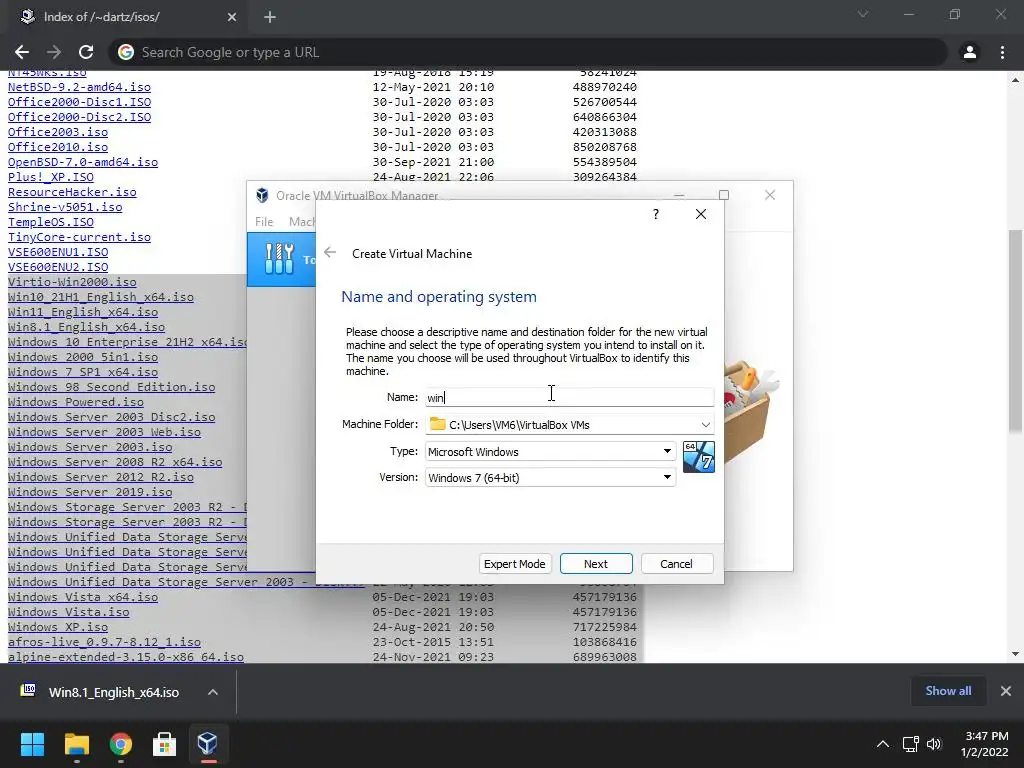Click Chrome icon on taskbar
The image size is (1024, 768).
[x=121, y=743]
